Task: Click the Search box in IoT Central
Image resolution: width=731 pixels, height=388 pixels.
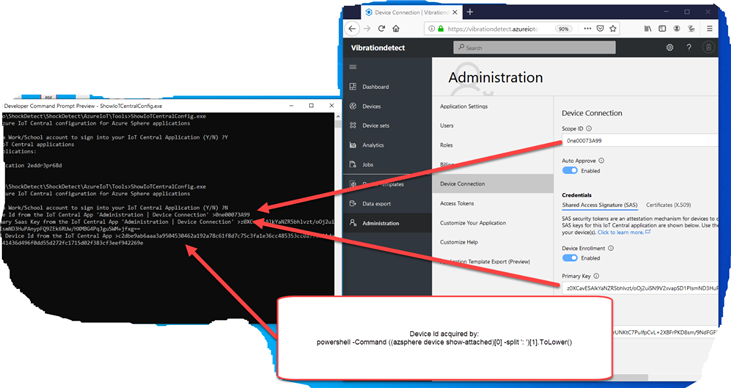Action: pyautogui.click(x=534, y=47)
